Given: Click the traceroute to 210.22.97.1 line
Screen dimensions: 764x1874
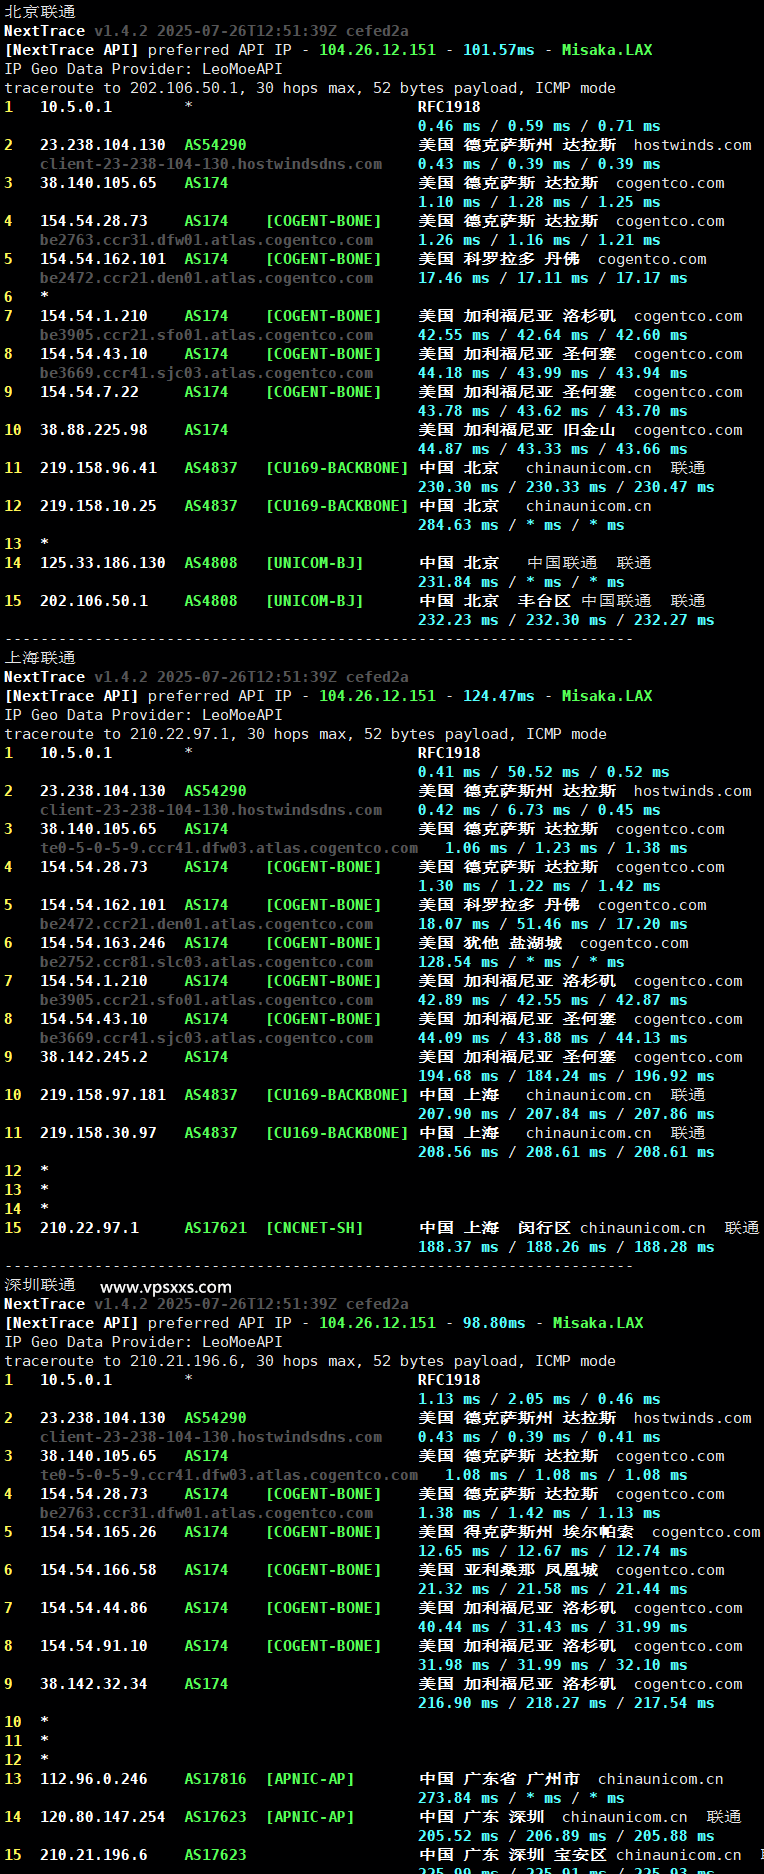Looking at the screenshot, I should [306, 734].
